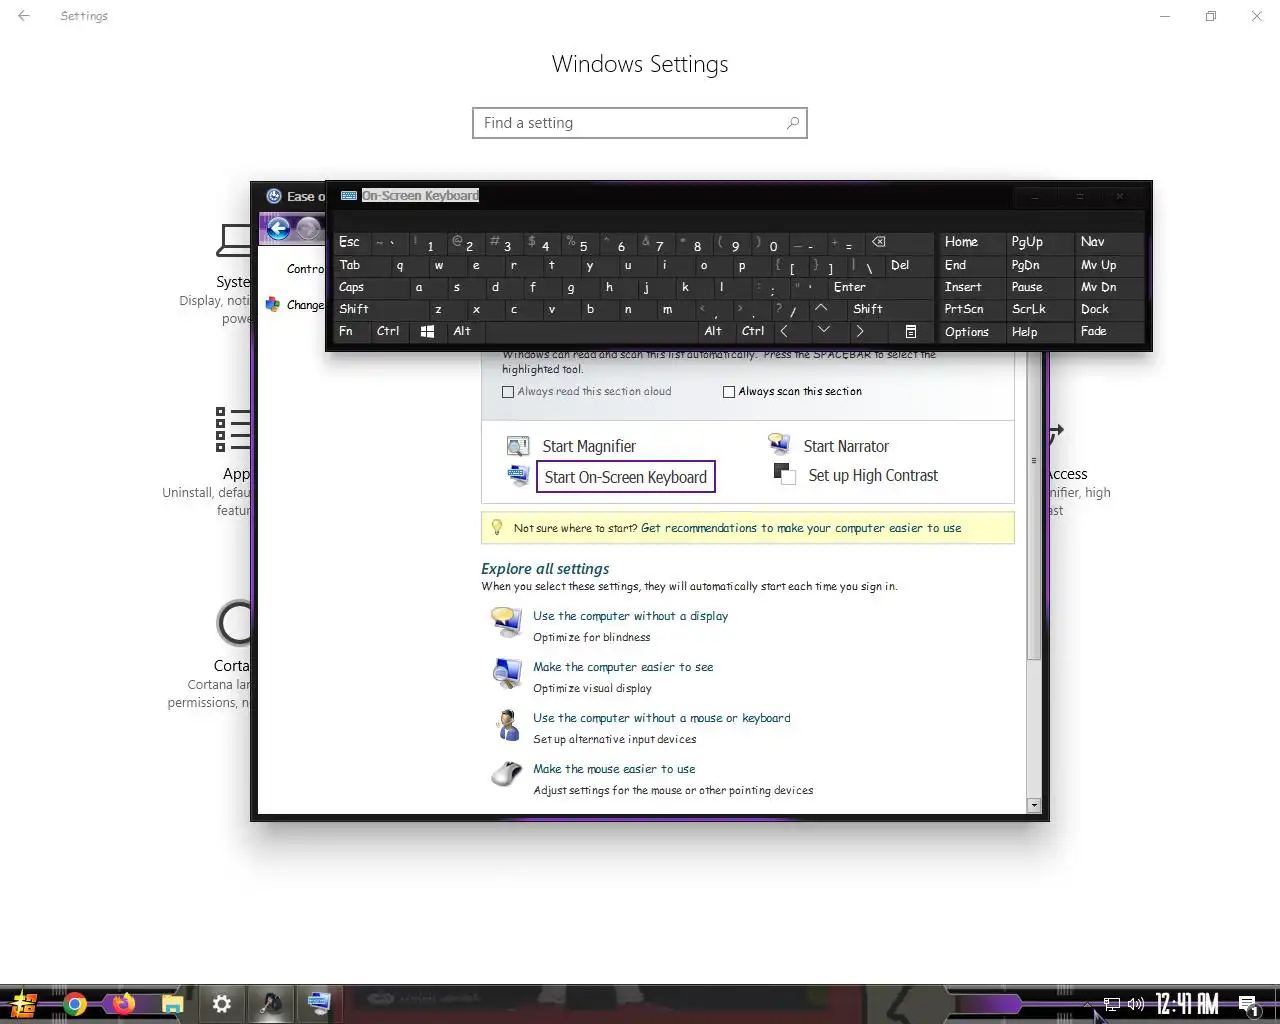Click the Esc key on On-Screen Keyboard
This screenshot has width=1280, height=1024.
[x=351, y=242]
